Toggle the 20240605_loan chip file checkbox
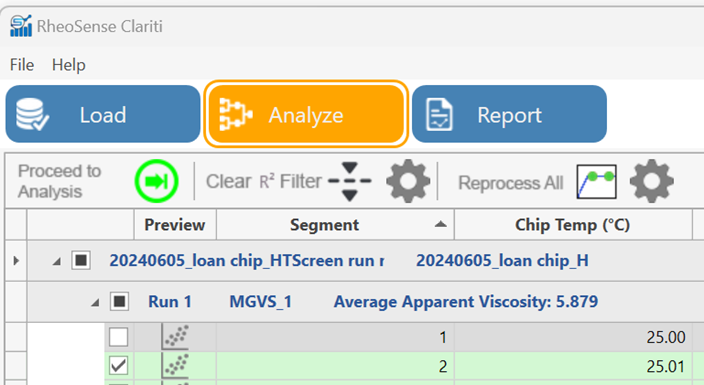The image size is (704, 385). [x=81, y=260]
